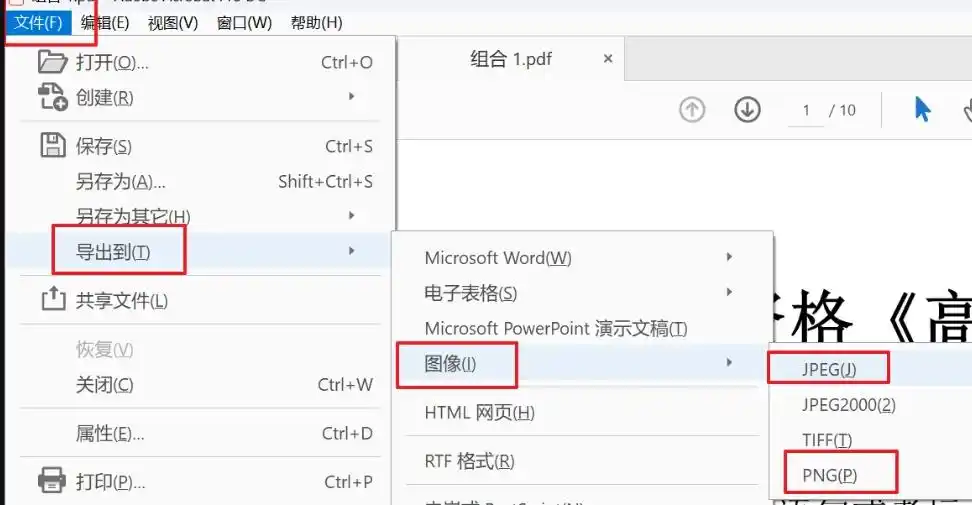Expand the 电子表格(S) submenu arrow
Viewport: 972px width, 505px height.
tap(729, 292)
